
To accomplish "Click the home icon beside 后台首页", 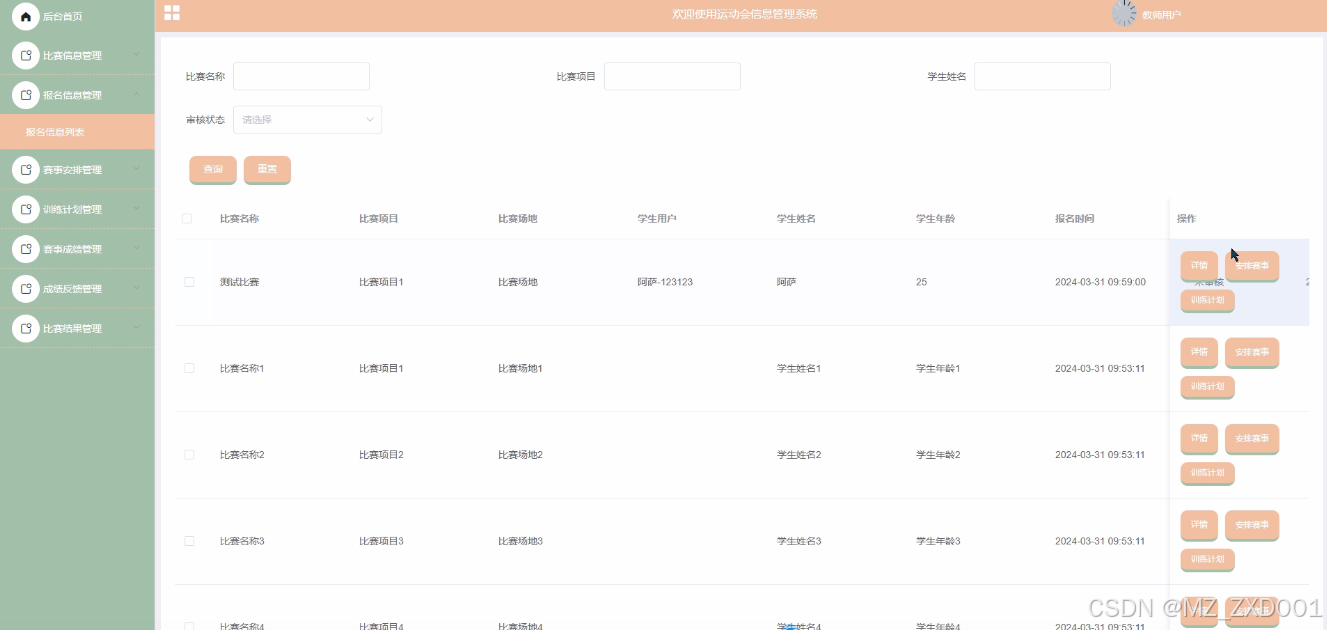I will point(26,17).
